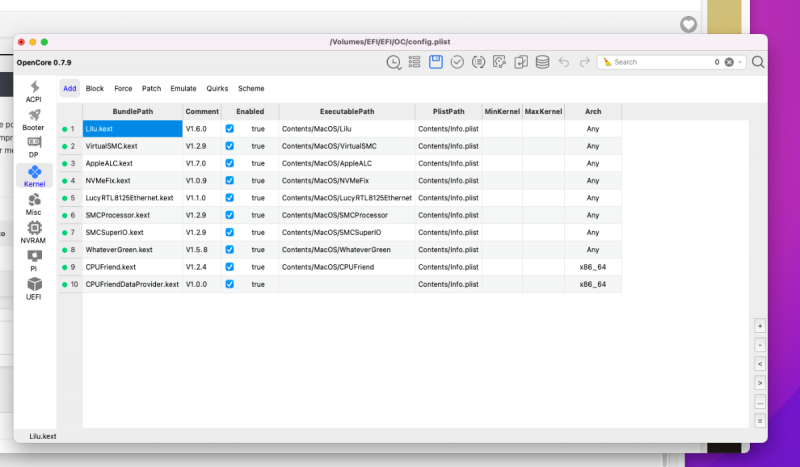This screenshot has height=467, width=800.
Task: Open the Misc section
Action: pos(34,205)
